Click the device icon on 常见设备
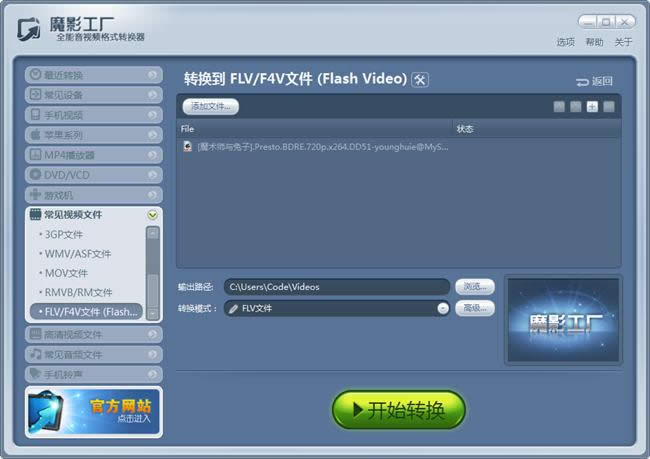The height and width of the screenshot is (459, 650). click(x=36, y=95)
